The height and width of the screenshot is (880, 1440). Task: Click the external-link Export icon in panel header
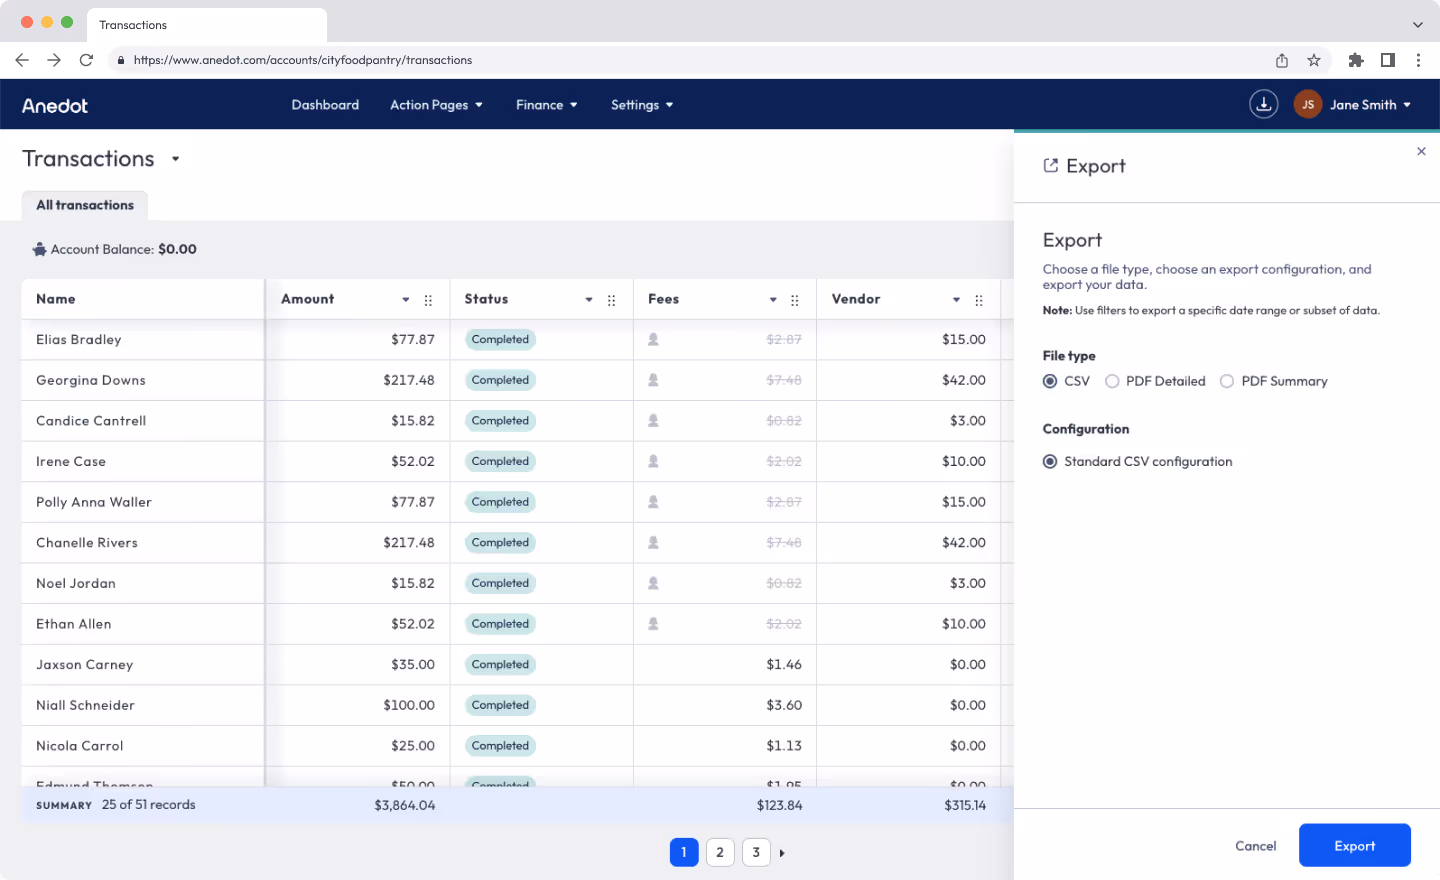point(1050,165)
